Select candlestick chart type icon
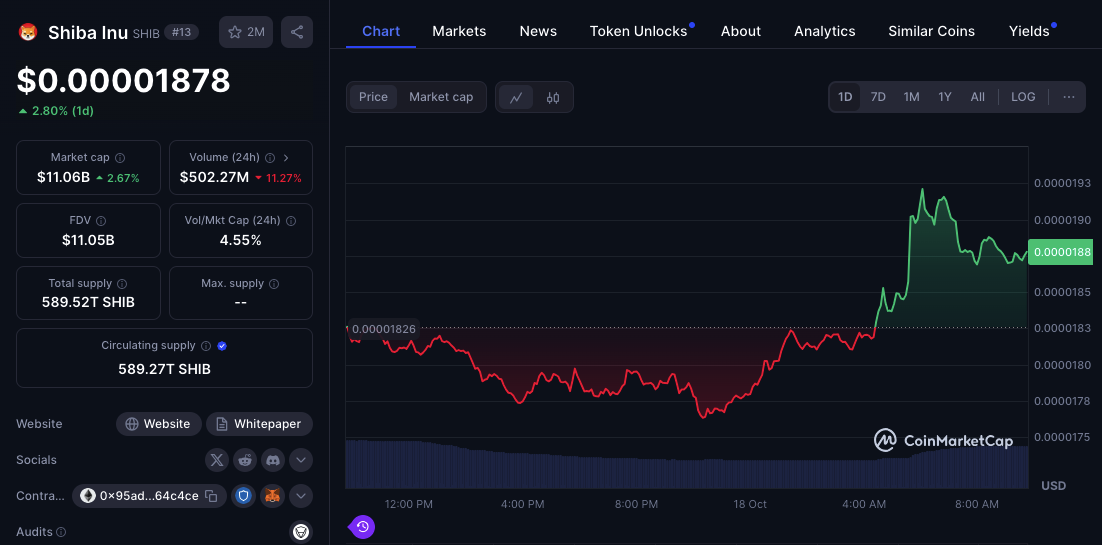The height and width of the screenshot is (545, 1102). coord(553,98)
